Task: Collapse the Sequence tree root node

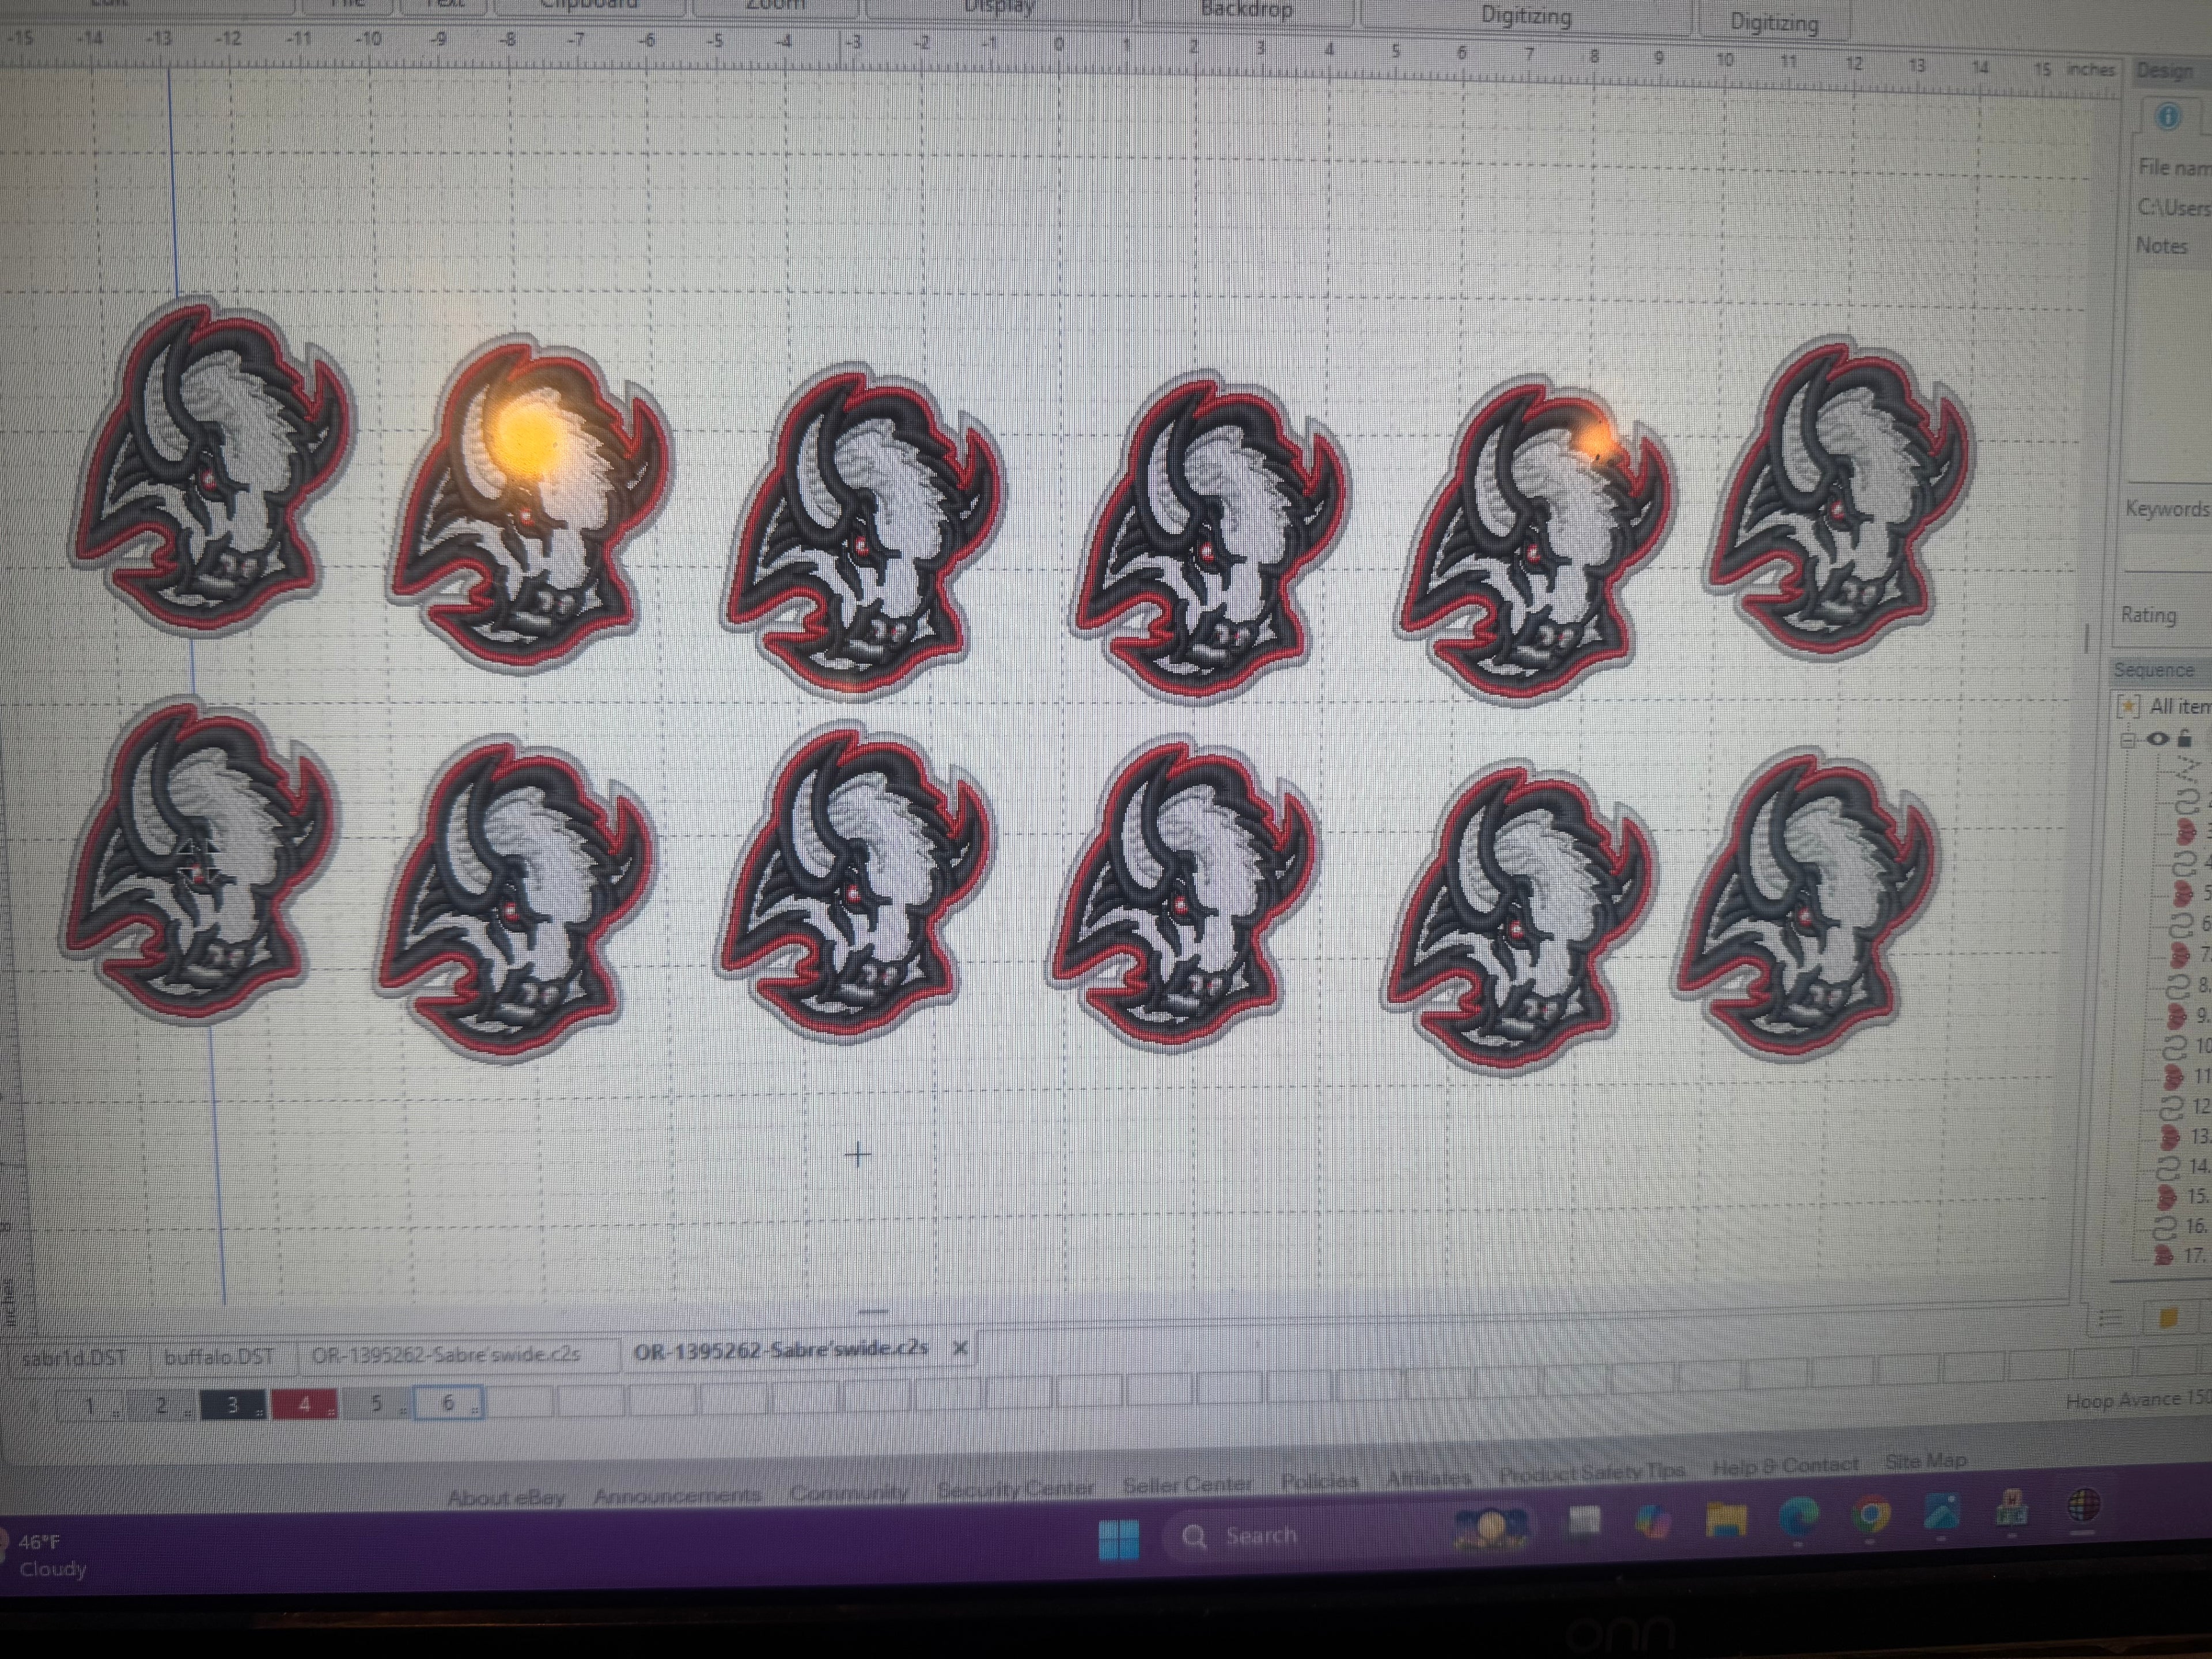Action: click(x=2127, y=740)
